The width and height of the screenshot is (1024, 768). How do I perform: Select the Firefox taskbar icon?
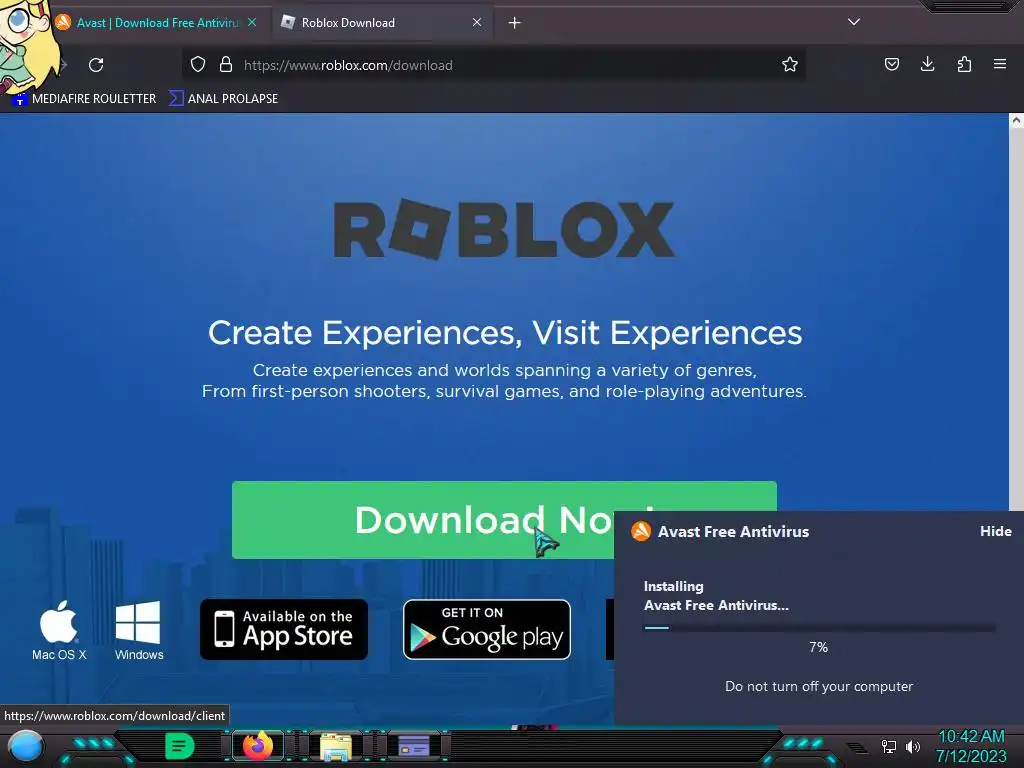coord(258,746)
